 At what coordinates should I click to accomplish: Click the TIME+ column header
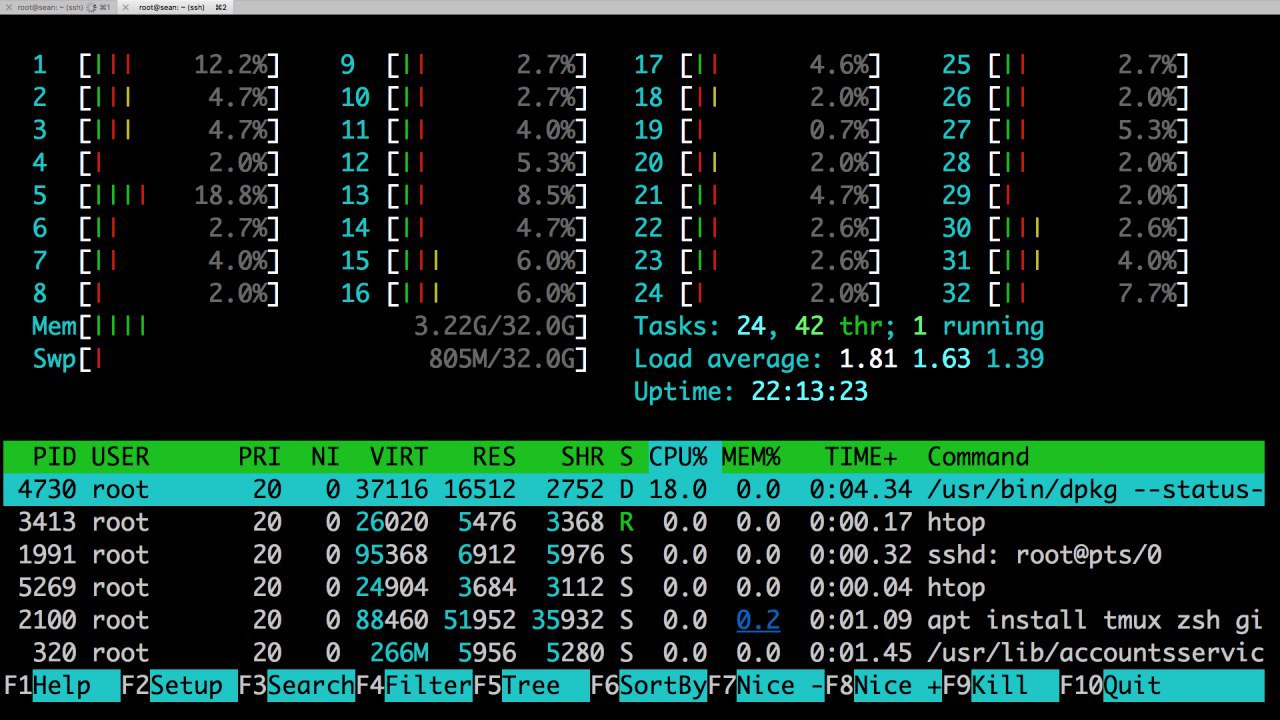(x=861, y=457)
